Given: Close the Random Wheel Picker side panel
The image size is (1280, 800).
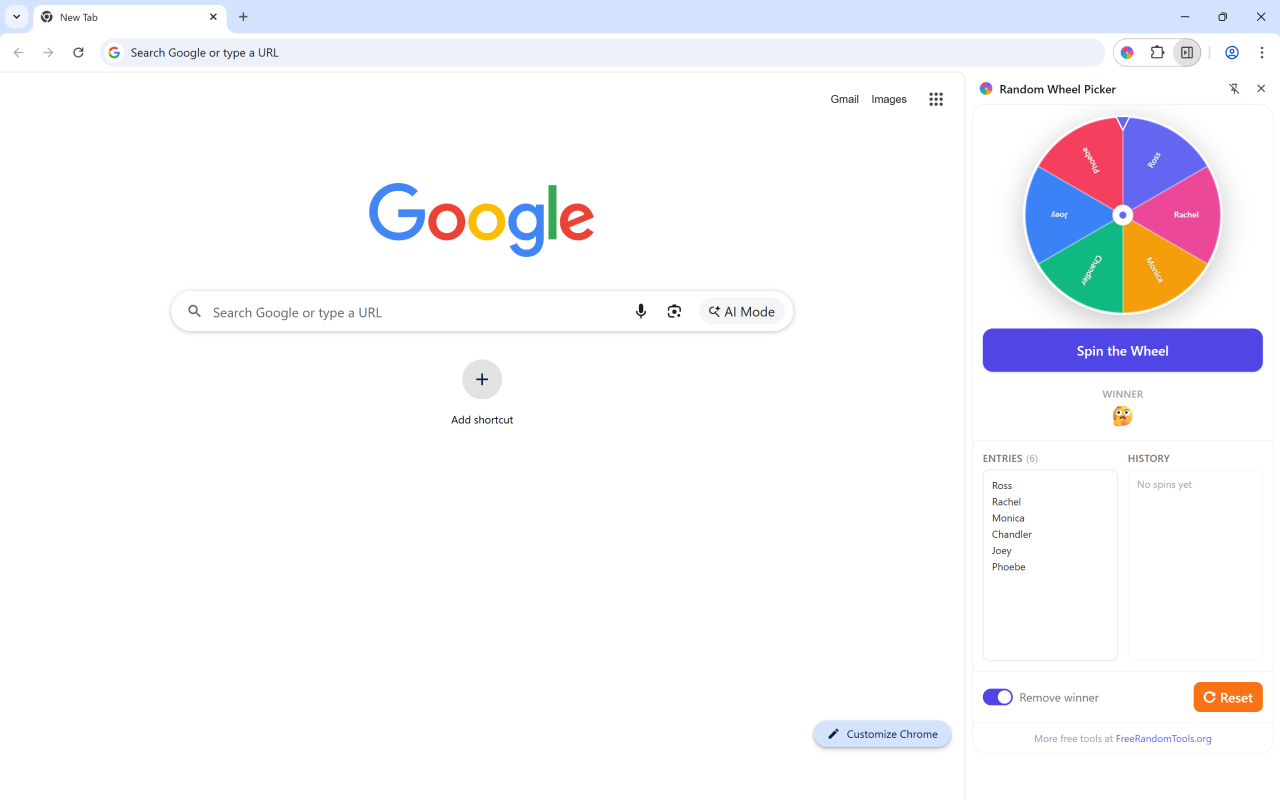Looking at the screenshot, I should [x=1261, y=89].
